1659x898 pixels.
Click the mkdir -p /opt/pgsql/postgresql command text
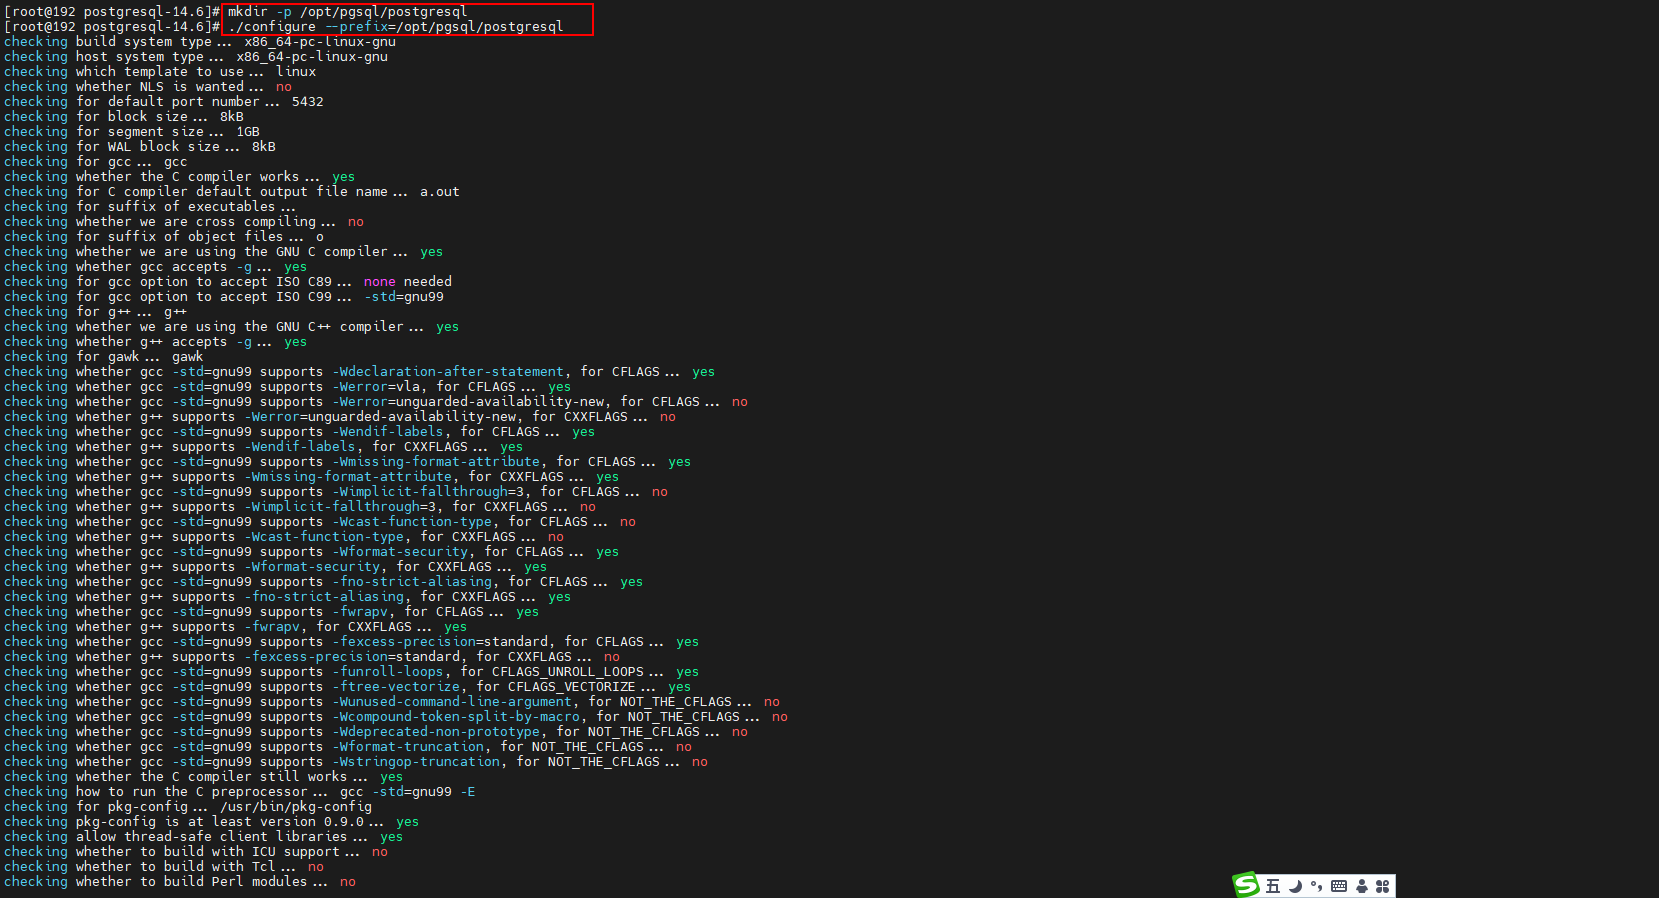pos(347,12)
